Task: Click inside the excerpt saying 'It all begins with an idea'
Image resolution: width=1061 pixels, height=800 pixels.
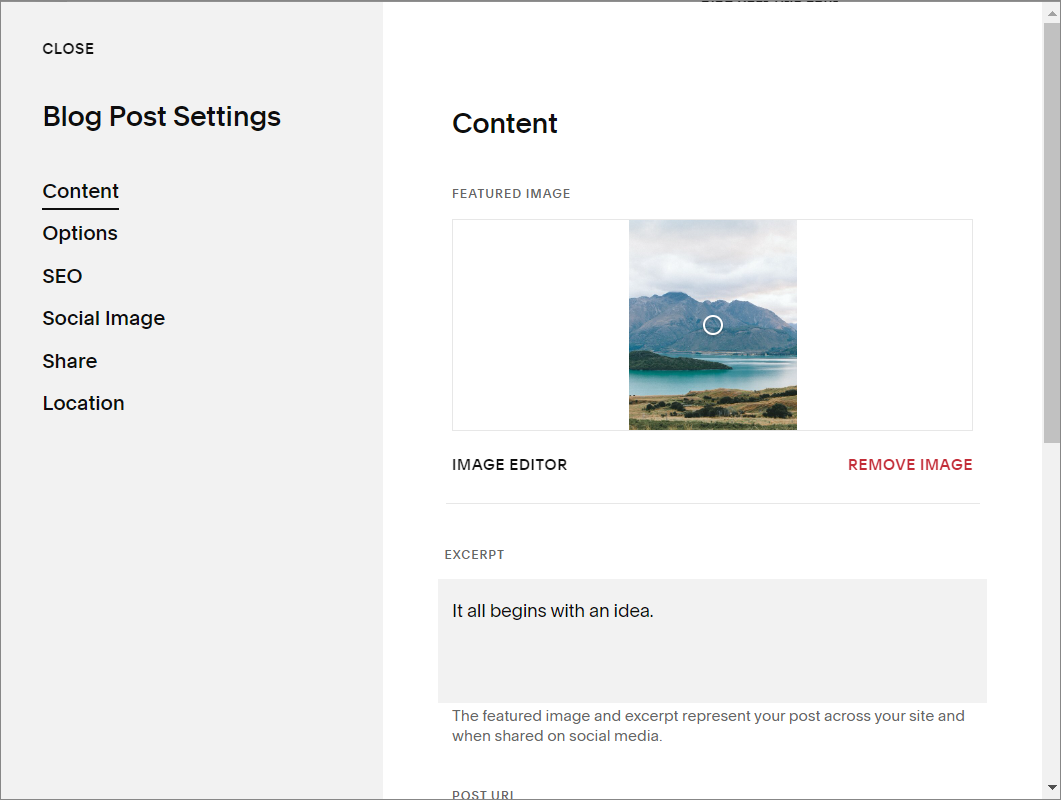Action: [553, 610]
